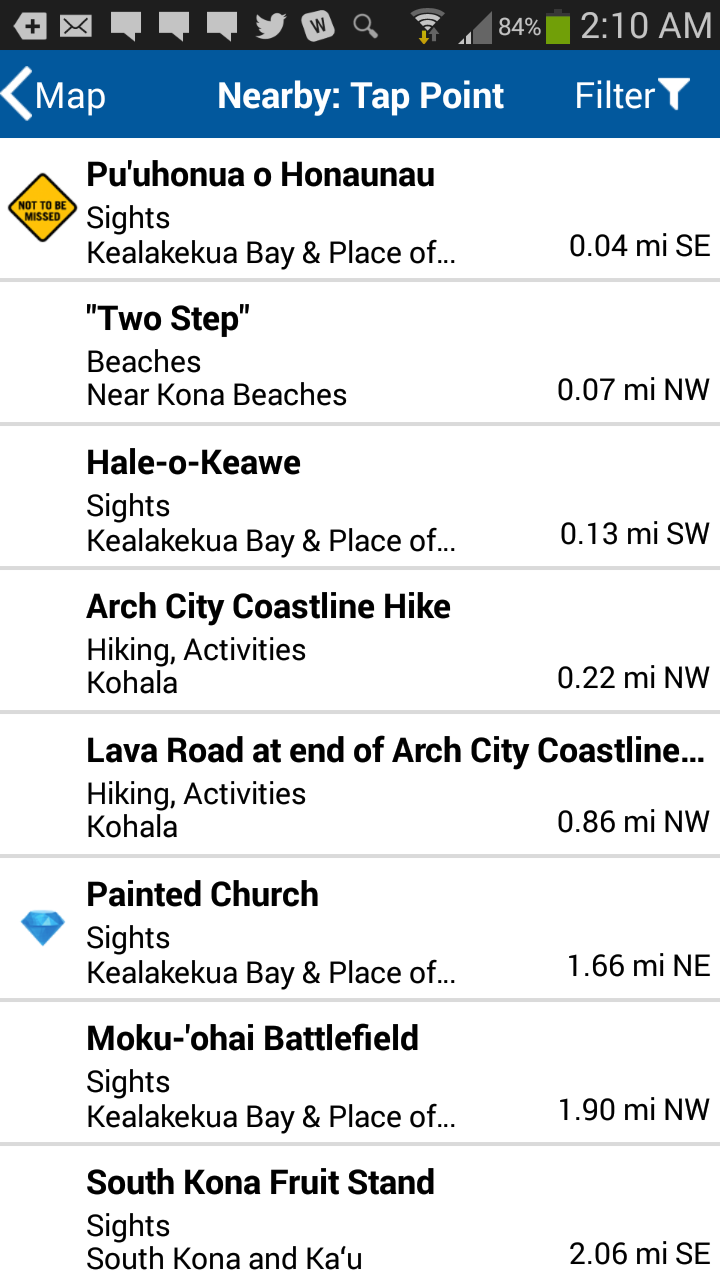720x1280 pixels.
Task: Tap the Twitter bird icon in status bar
Action: (x=270, y=25)
